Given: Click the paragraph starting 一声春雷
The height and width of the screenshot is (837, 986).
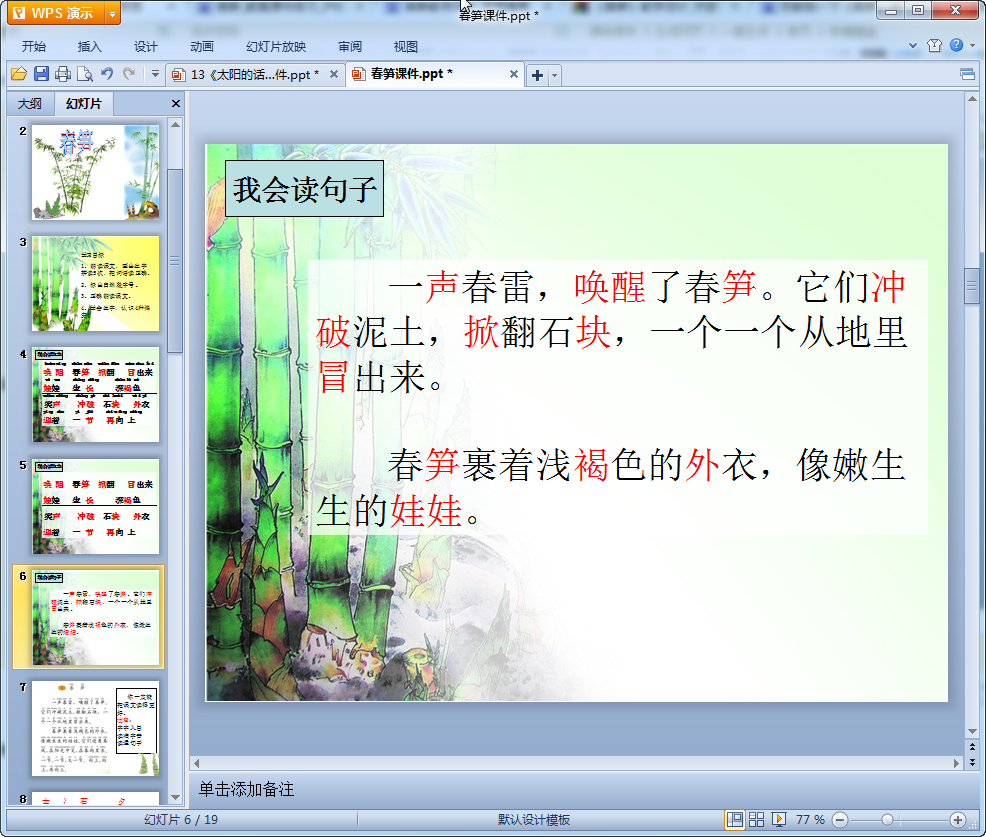Looking at the screenshot, I should [612, 331].
